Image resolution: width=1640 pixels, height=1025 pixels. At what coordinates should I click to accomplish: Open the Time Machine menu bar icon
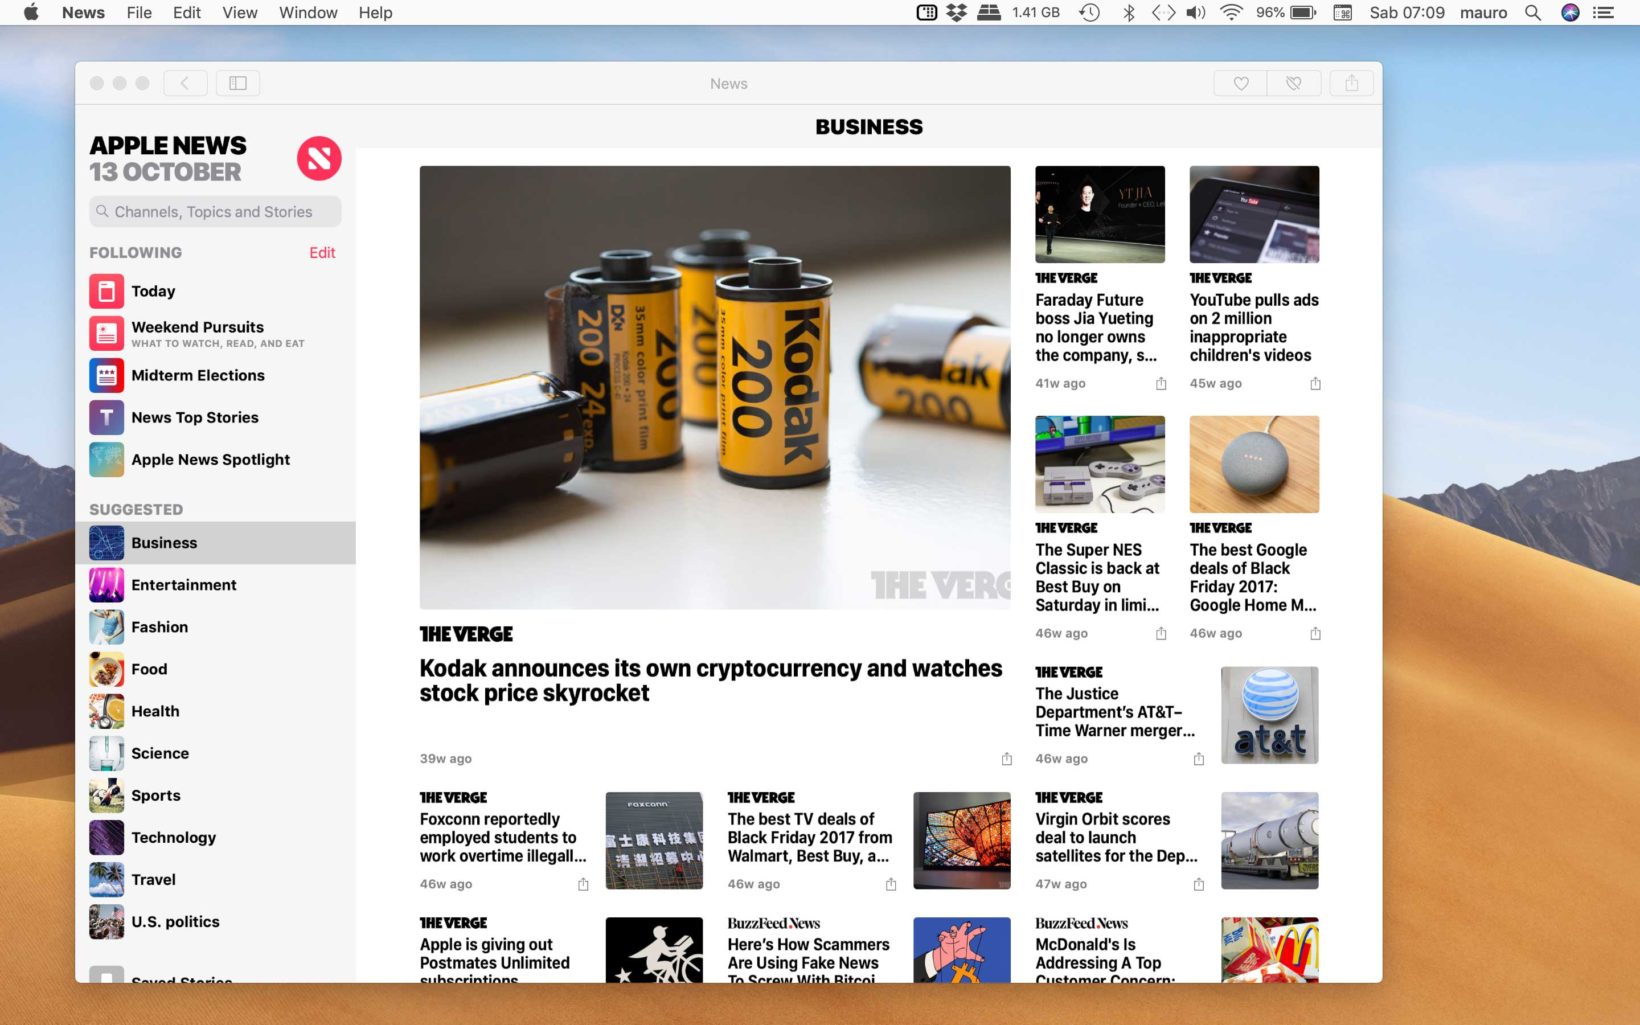pos(1089,13)
